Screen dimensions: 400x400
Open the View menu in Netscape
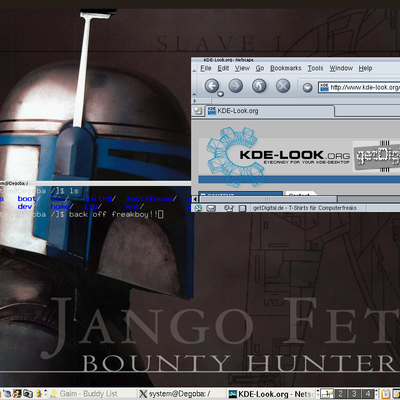(242, 68)
